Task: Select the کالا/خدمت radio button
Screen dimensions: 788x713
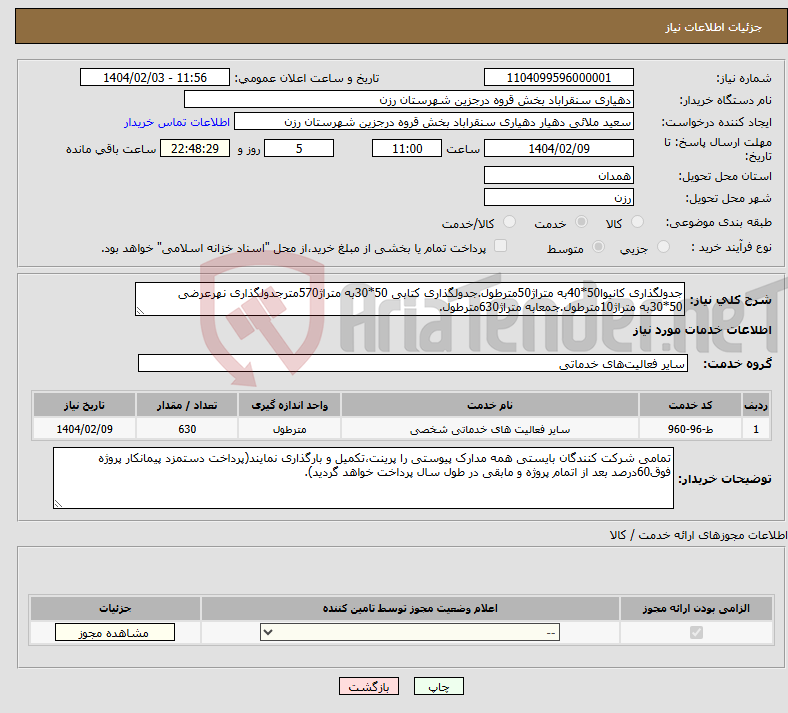Action: click(510, 222)
